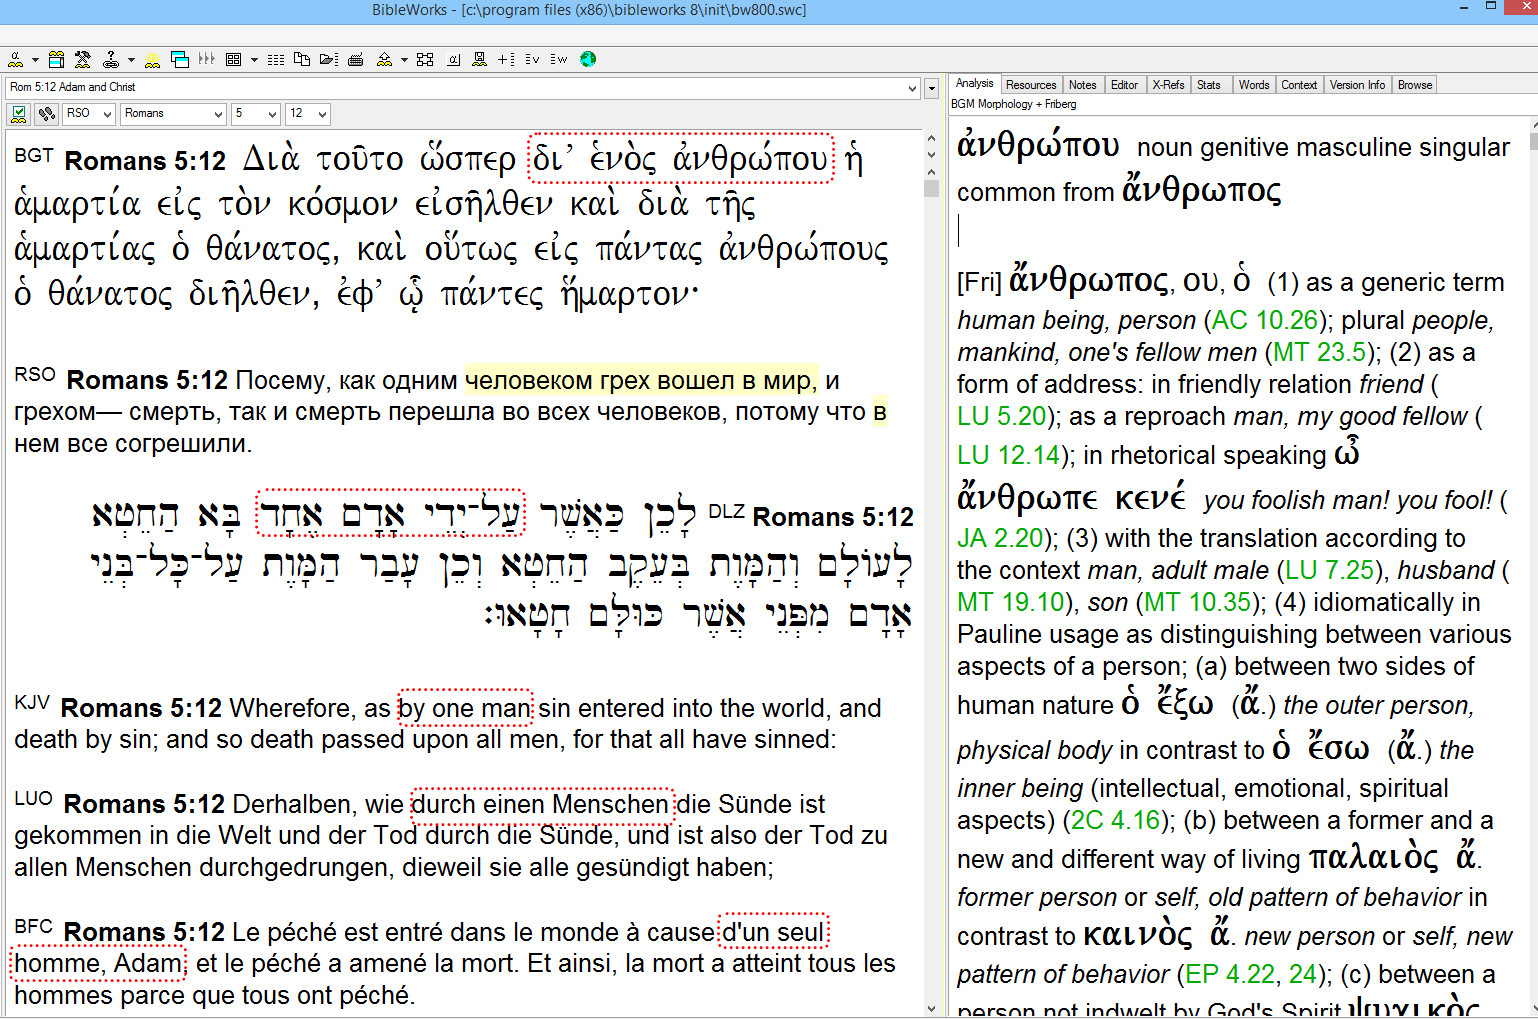This screenshot has width=1538, height=1019.
Task: Click the four-pane grid layout icon
Action: 233,59
